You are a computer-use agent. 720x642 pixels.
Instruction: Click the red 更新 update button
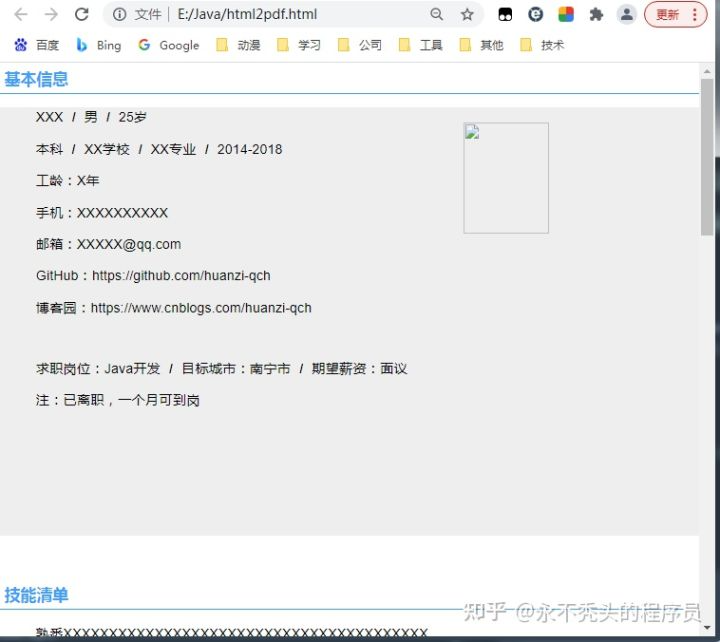[667, 15]
